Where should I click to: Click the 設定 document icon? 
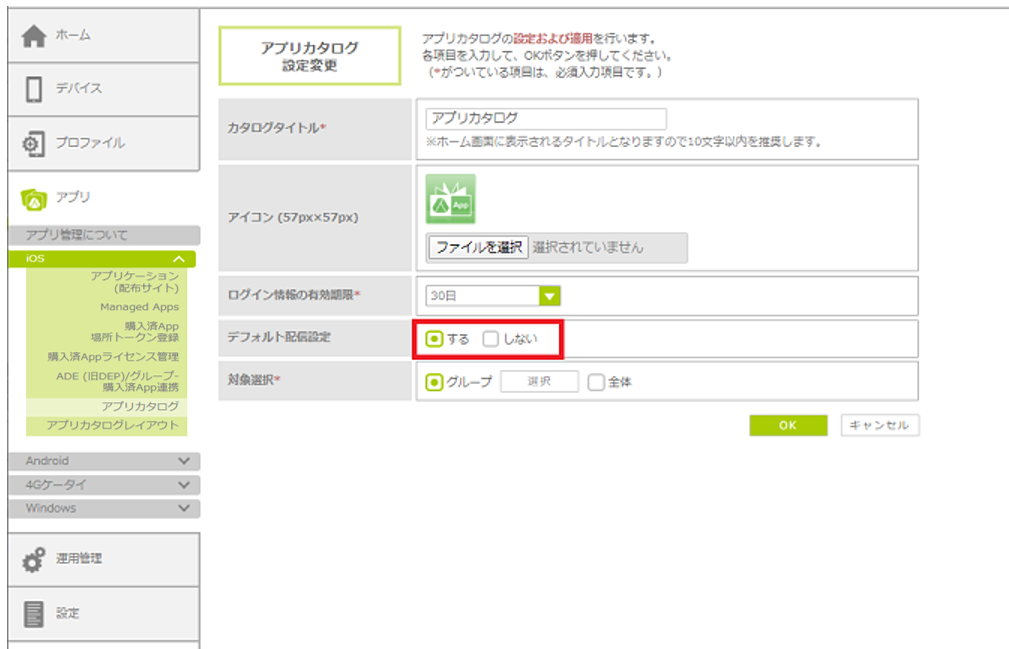[x=34, y=613]
